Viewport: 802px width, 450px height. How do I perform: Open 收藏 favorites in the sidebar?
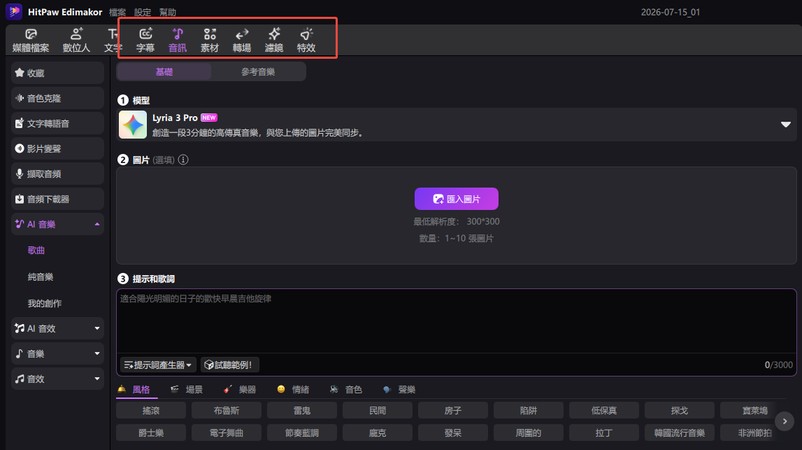[x=57, y=73]
